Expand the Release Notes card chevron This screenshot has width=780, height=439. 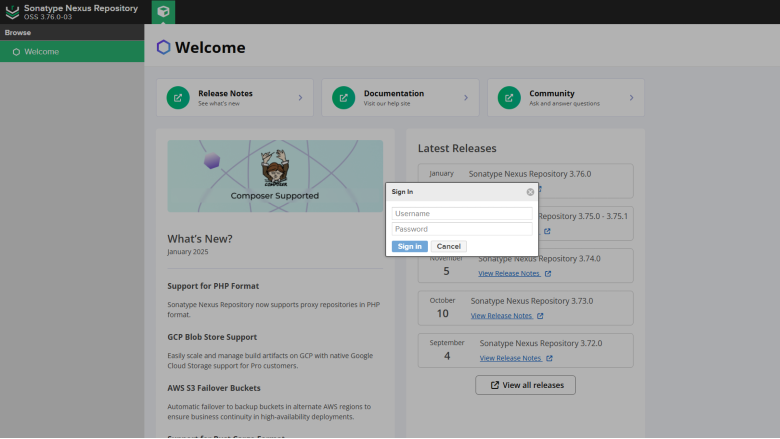coord(300,98)
